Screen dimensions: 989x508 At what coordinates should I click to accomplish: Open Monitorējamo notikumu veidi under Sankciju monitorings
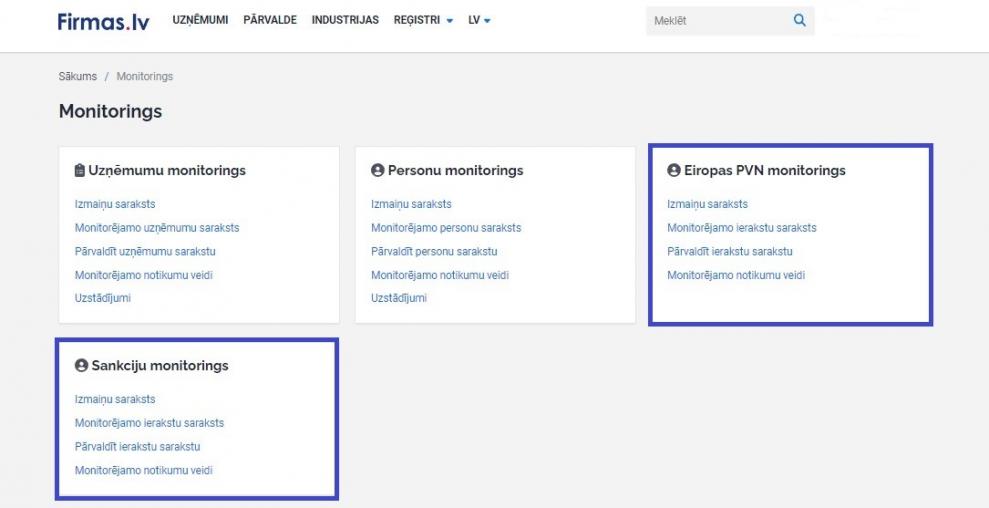(x=144, y=470)
